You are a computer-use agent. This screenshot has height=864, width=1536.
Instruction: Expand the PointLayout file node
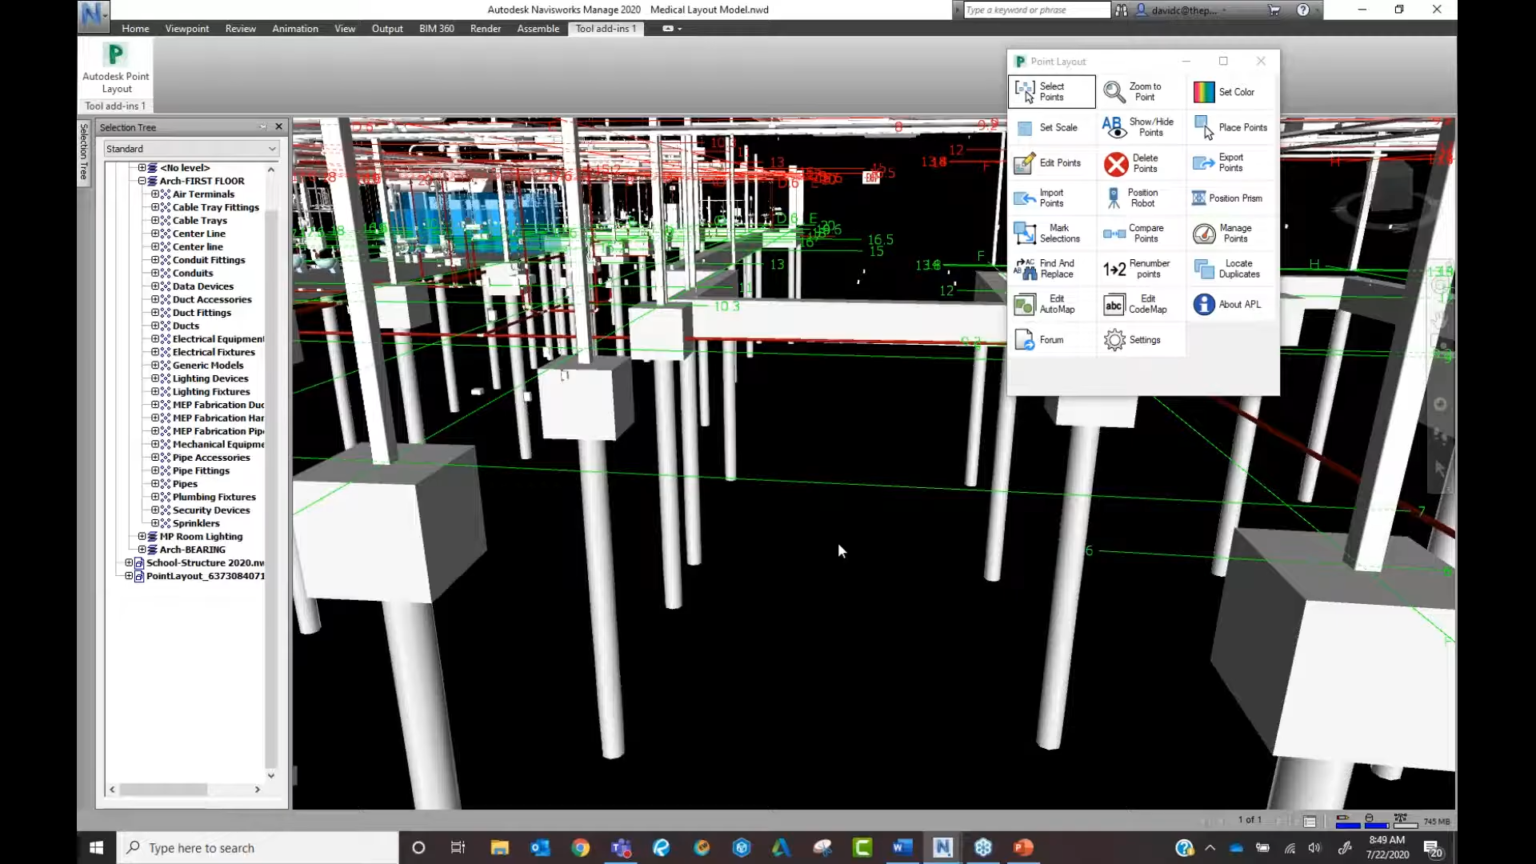129,576
